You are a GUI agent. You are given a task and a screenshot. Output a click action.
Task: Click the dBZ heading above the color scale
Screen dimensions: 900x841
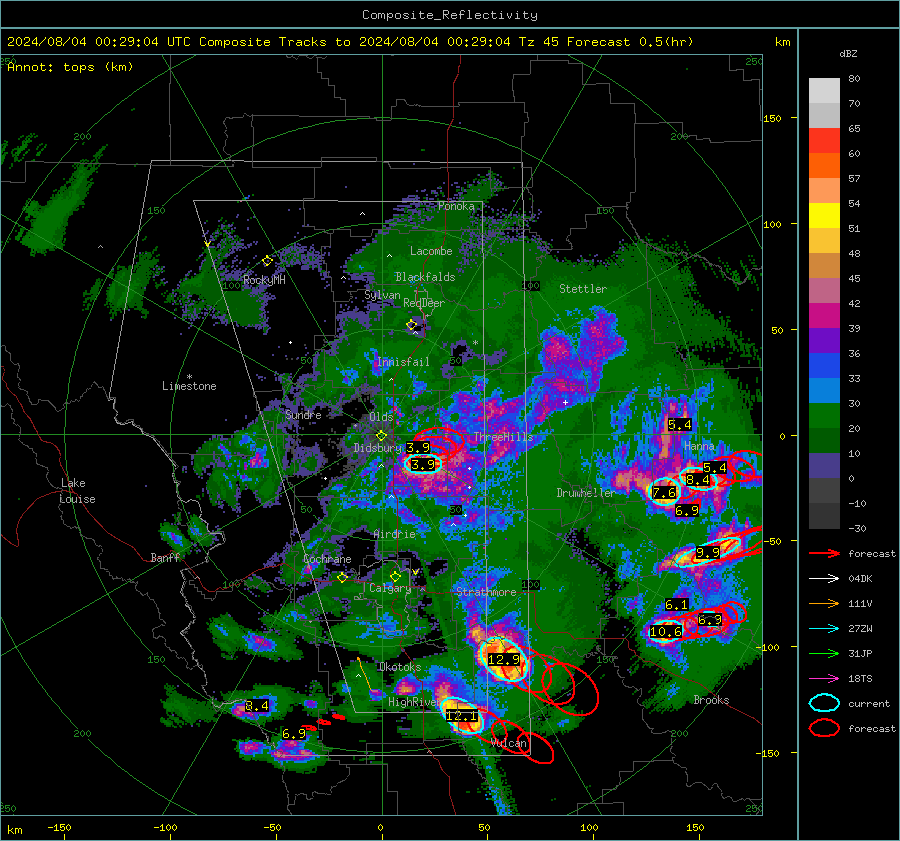848,53
